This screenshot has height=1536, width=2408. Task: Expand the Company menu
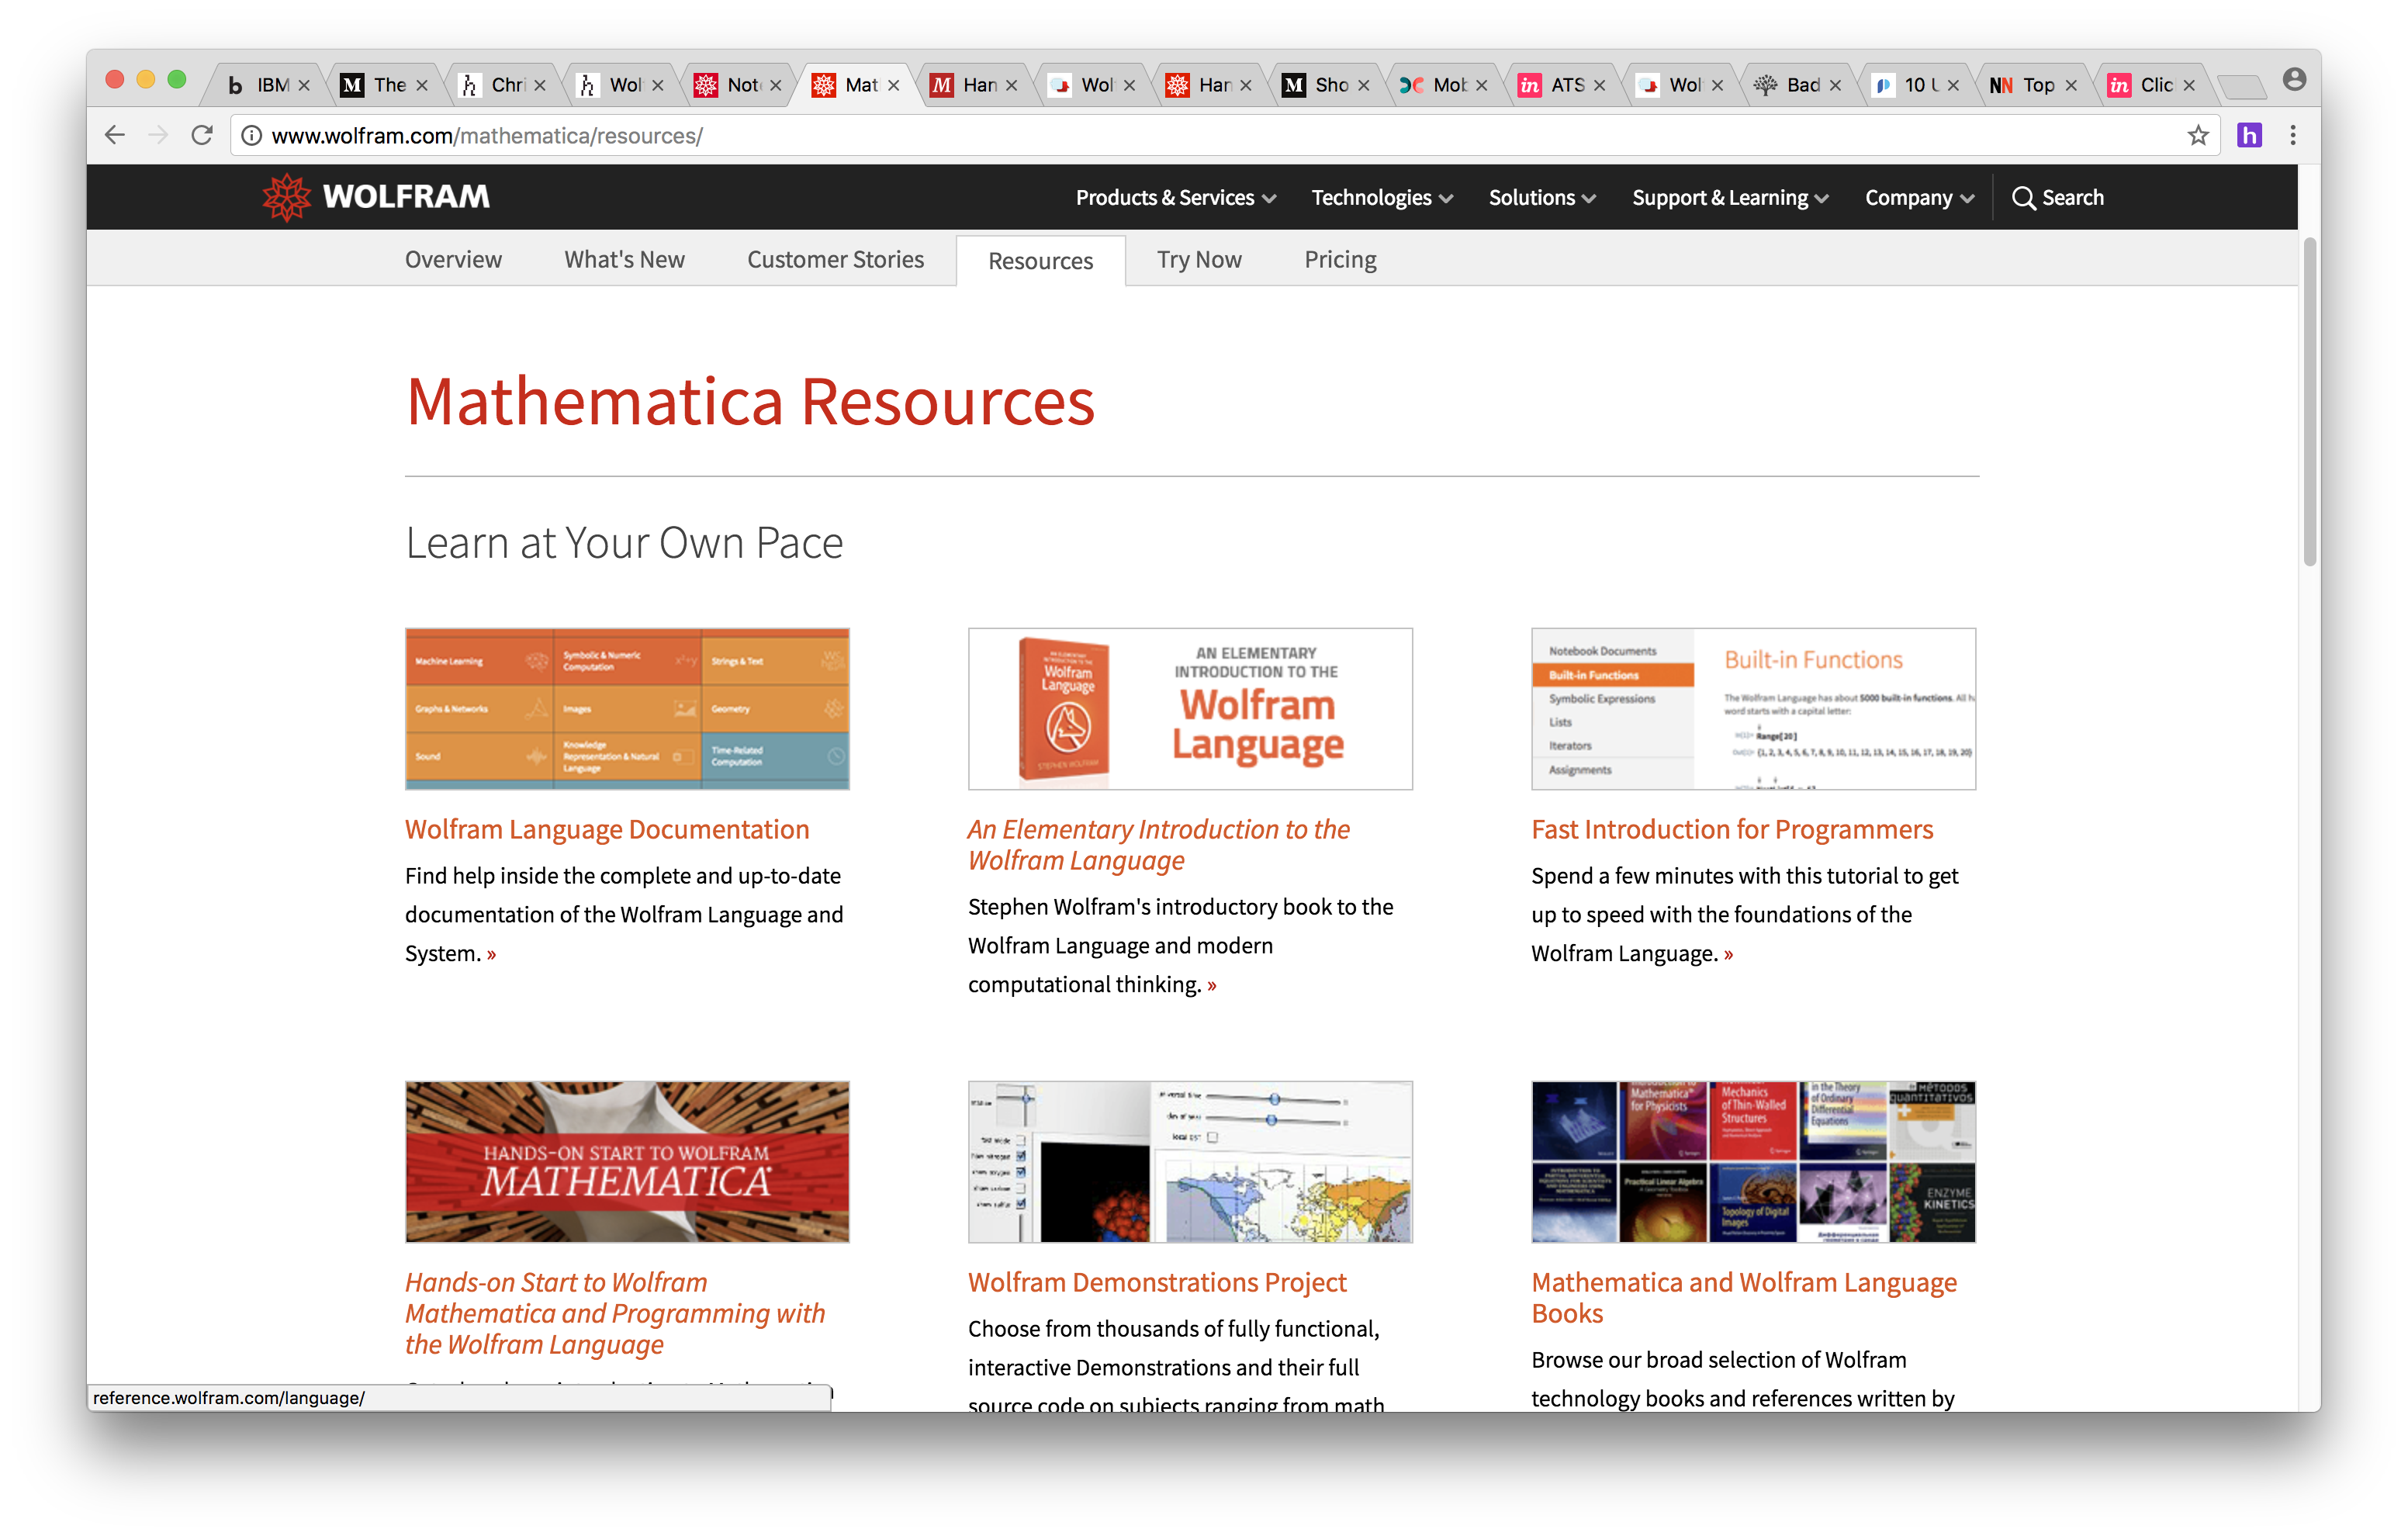tap(1919, 197)
